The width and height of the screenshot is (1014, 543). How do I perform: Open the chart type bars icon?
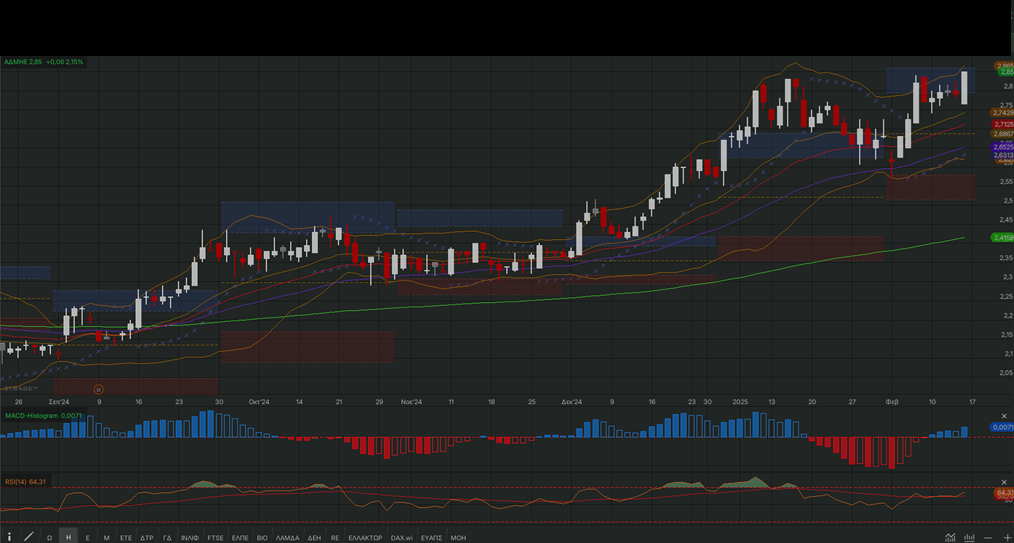(969, 537)
